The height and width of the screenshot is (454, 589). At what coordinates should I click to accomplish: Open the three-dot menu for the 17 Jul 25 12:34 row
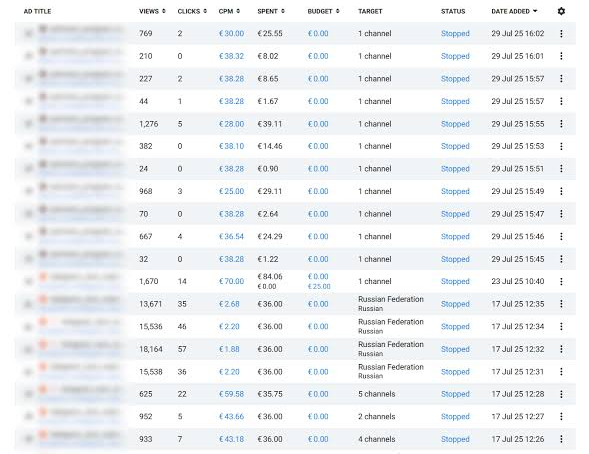[561, 326]
